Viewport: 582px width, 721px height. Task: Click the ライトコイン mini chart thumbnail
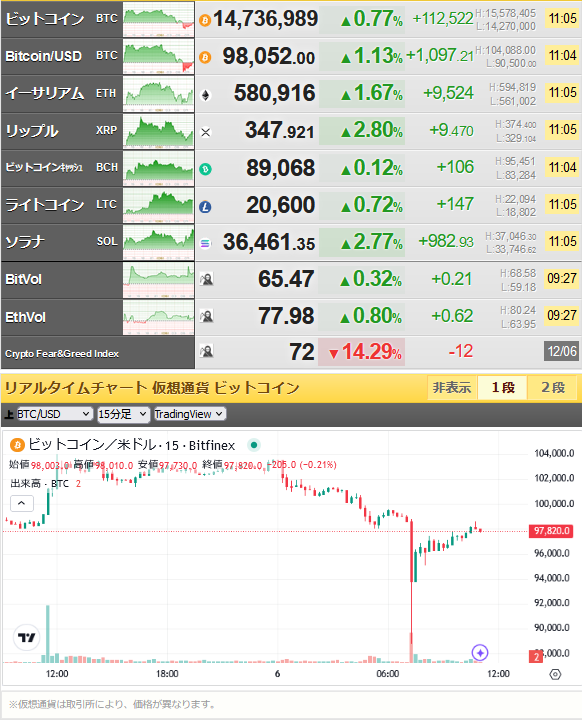pyautogui.click(x=159, y=206)
